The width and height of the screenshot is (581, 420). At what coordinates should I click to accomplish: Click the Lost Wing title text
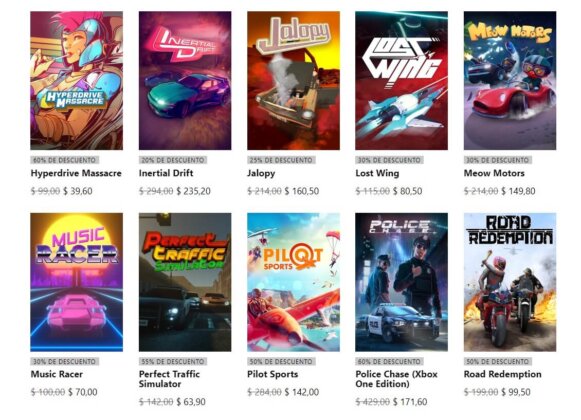coord(377,173)
